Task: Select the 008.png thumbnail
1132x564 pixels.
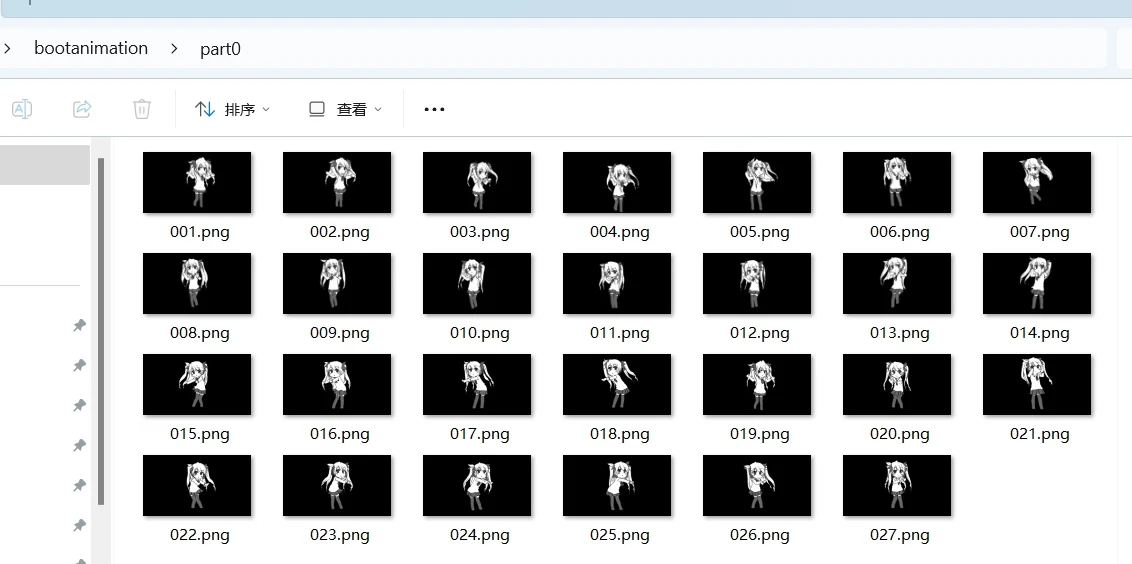Action: [197, 283]
